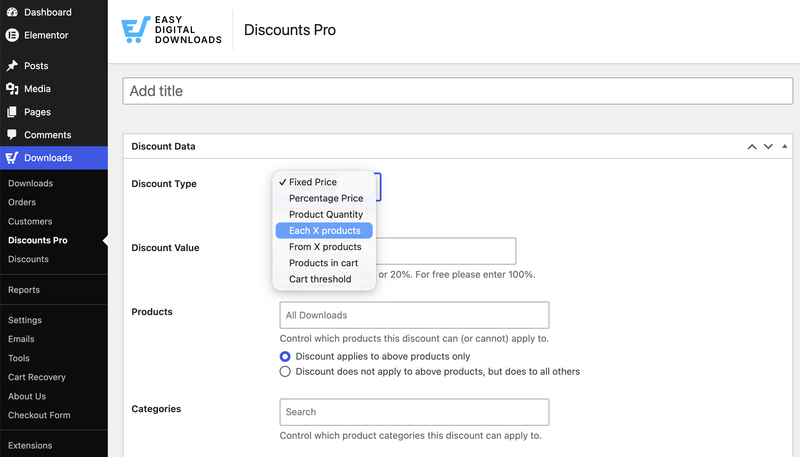Click the Categories Search field
Image resolution: width=800 pixels, height=457 pixels.
tap(414, 412)
